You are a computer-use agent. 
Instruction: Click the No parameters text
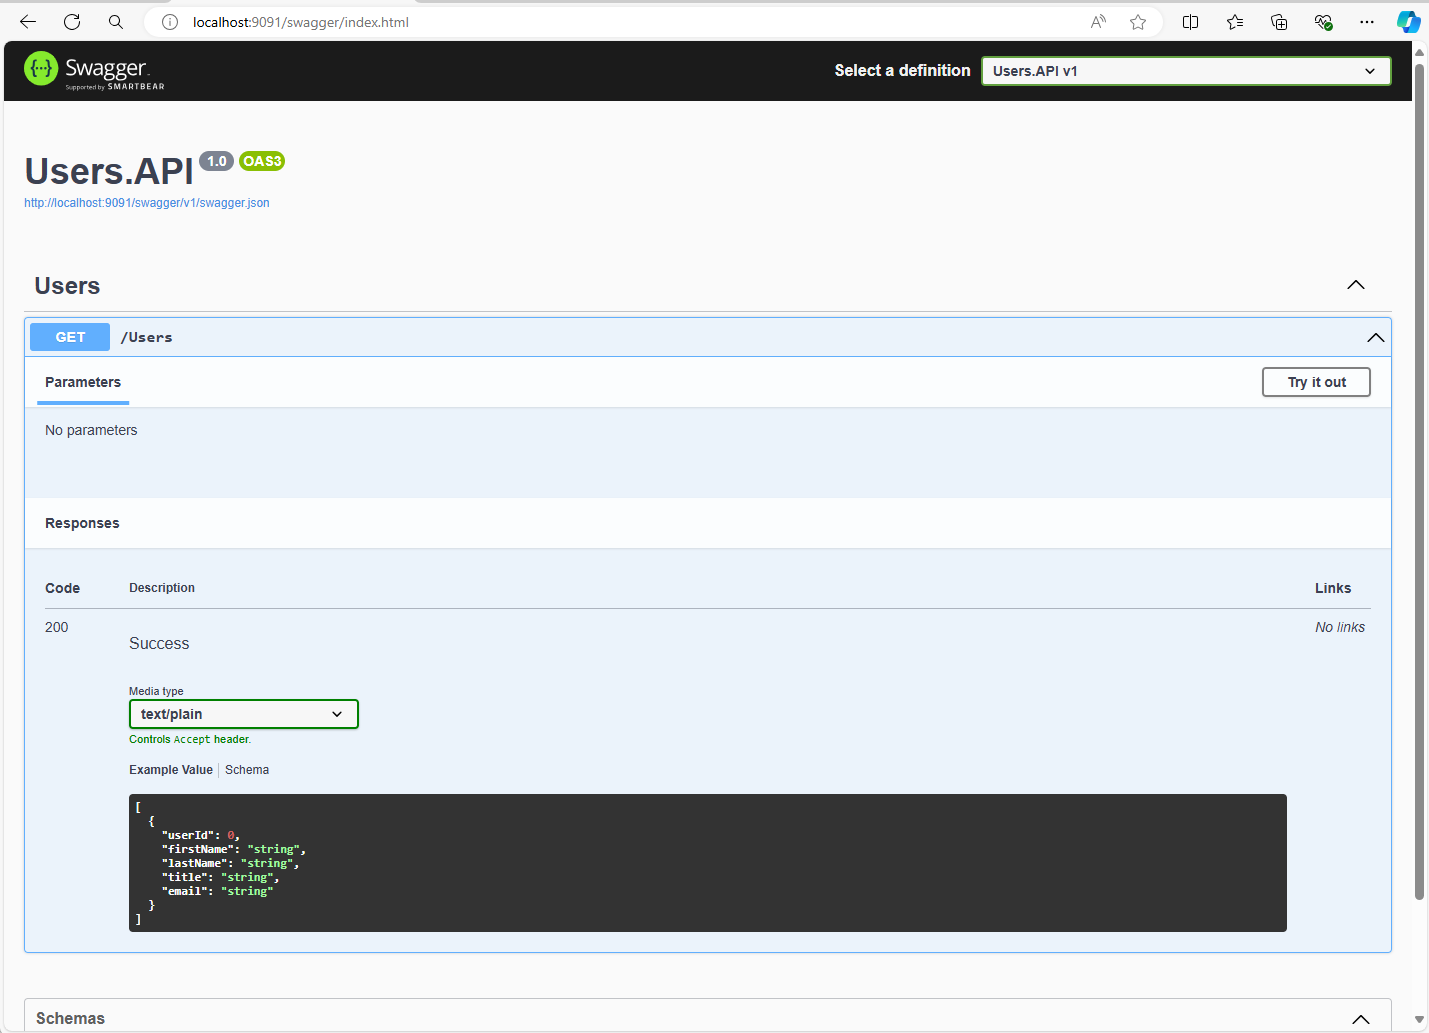(x=91, y=430)
